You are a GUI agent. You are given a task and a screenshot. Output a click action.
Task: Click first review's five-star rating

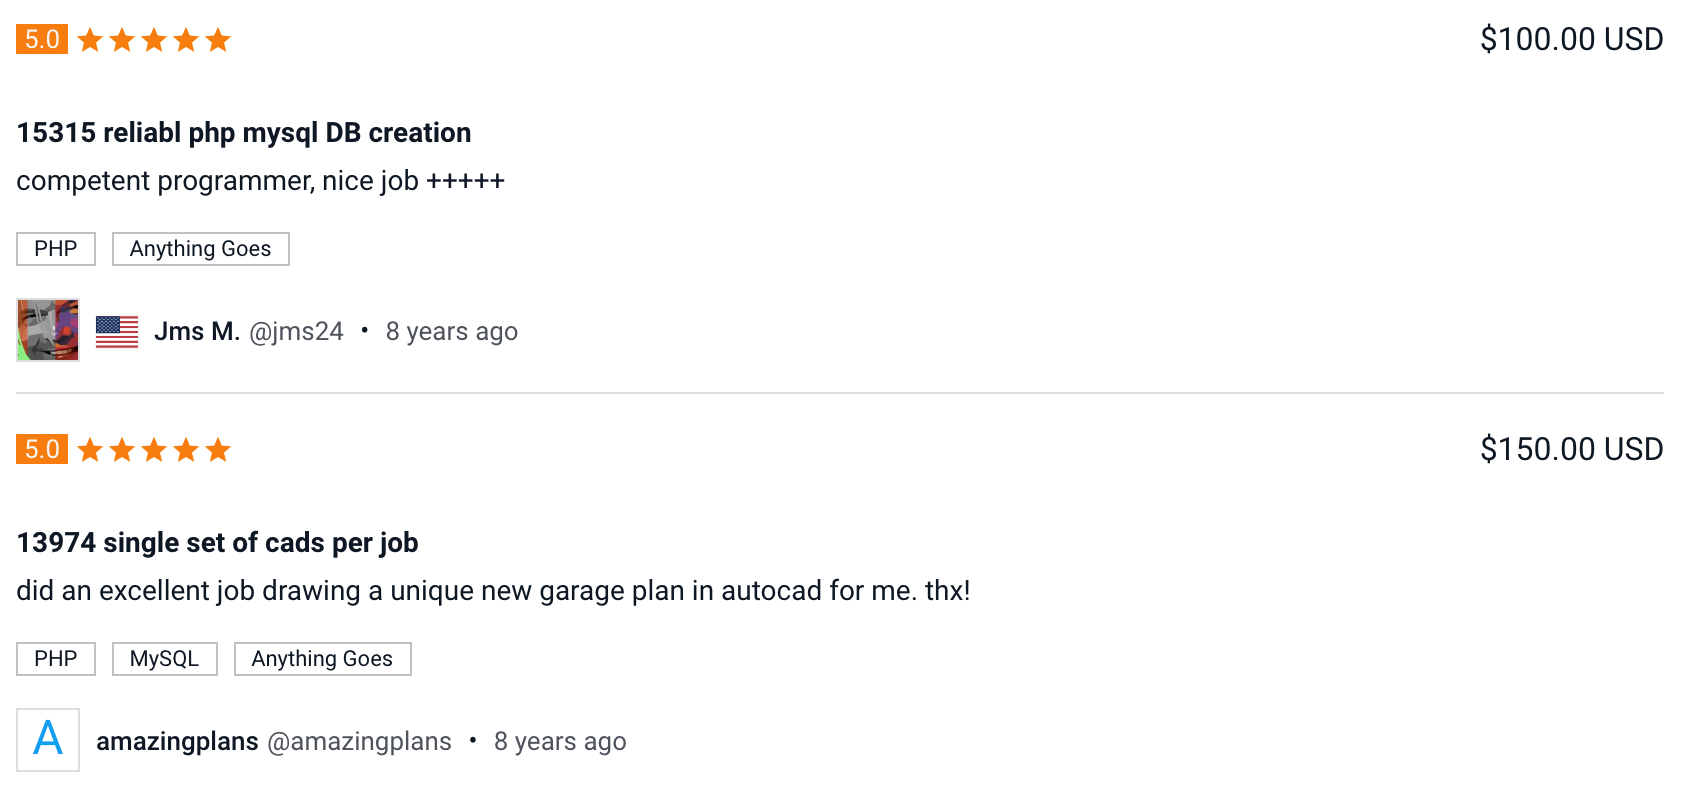coord(154,40)
